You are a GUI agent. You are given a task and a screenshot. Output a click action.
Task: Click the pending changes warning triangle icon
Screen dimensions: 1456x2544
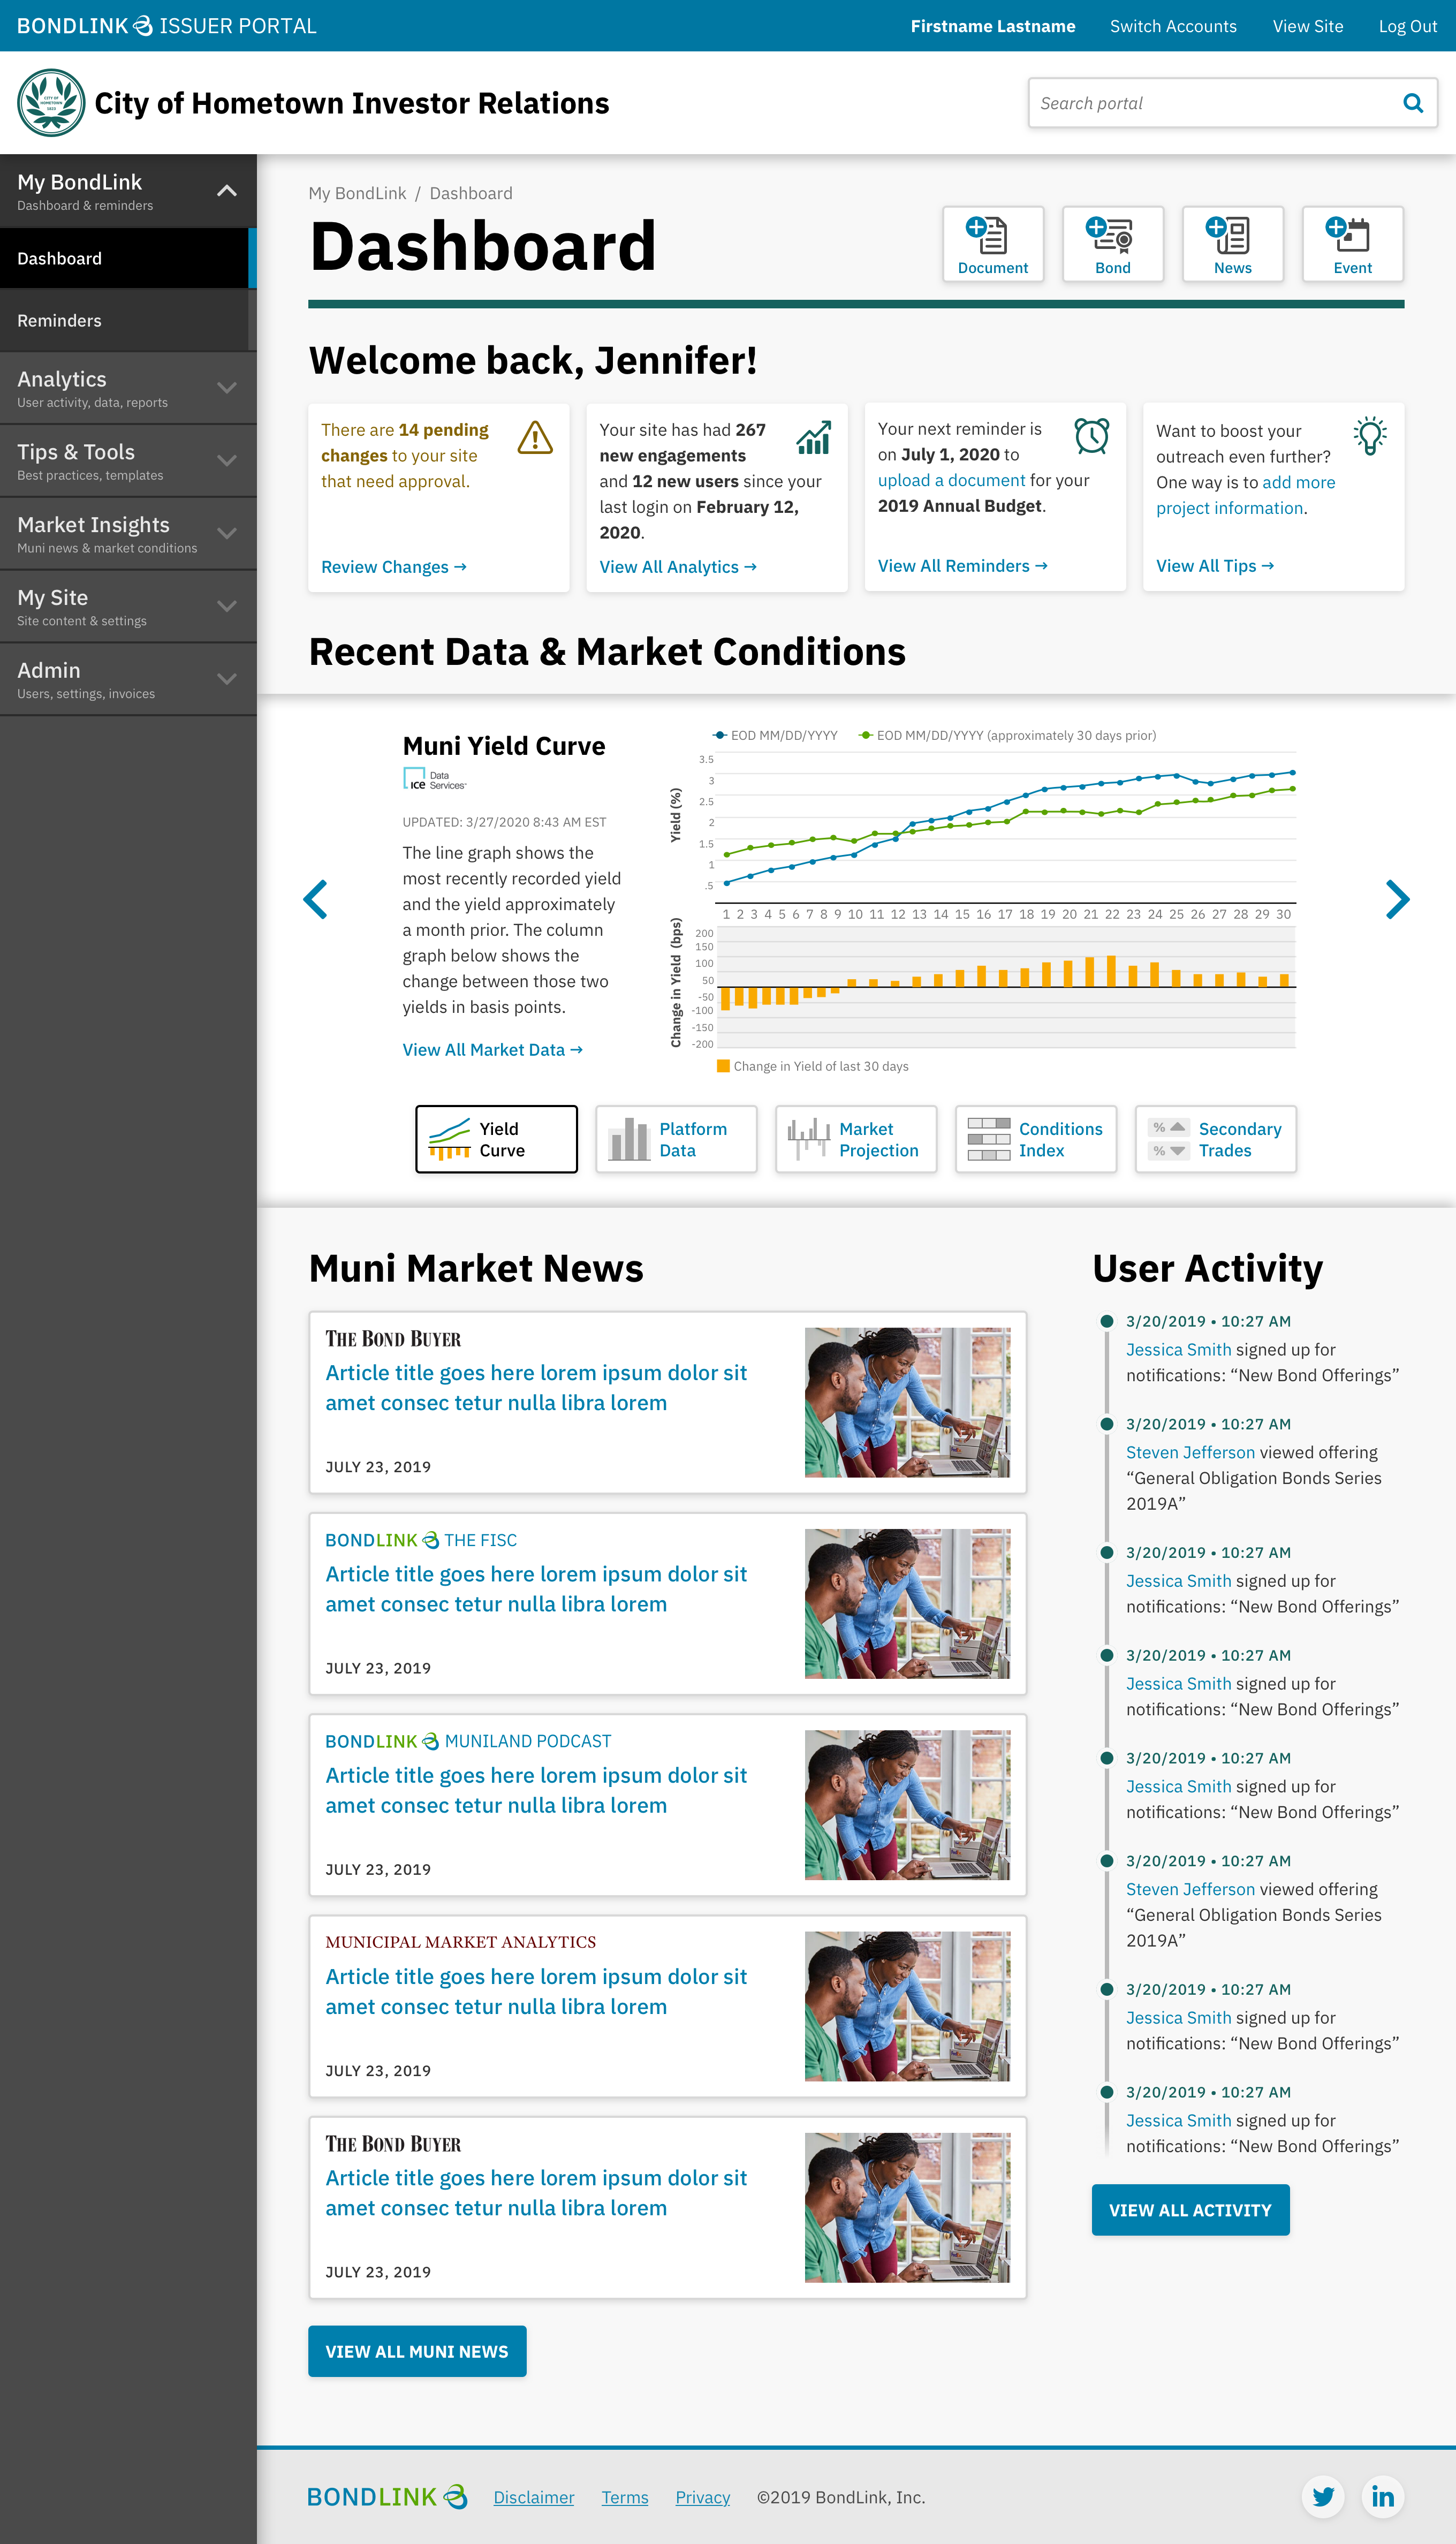click(535, 437)
